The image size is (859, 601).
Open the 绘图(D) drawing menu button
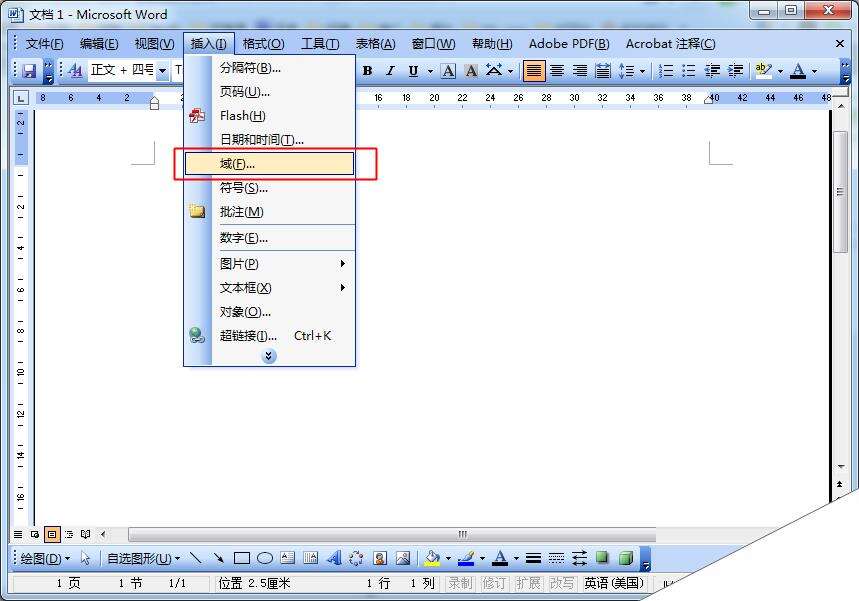(45, 559)
